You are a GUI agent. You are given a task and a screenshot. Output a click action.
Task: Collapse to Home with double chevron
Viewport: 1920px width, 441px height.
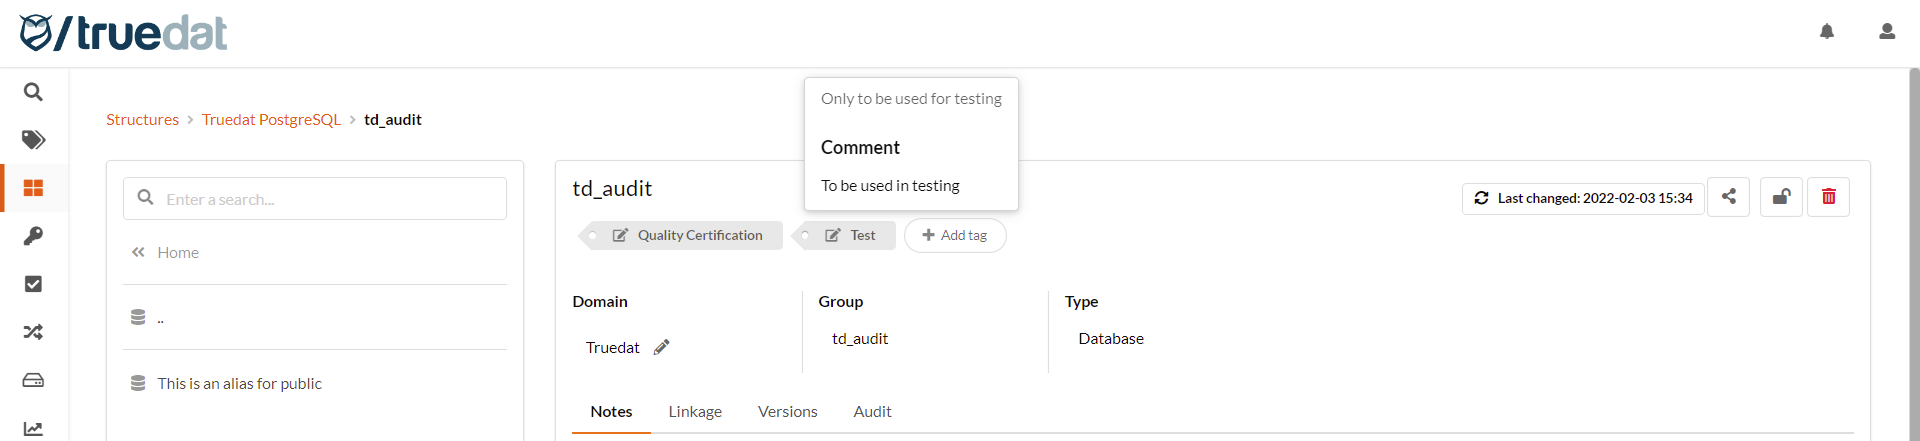pyautogui.click(x=138, y=252)
